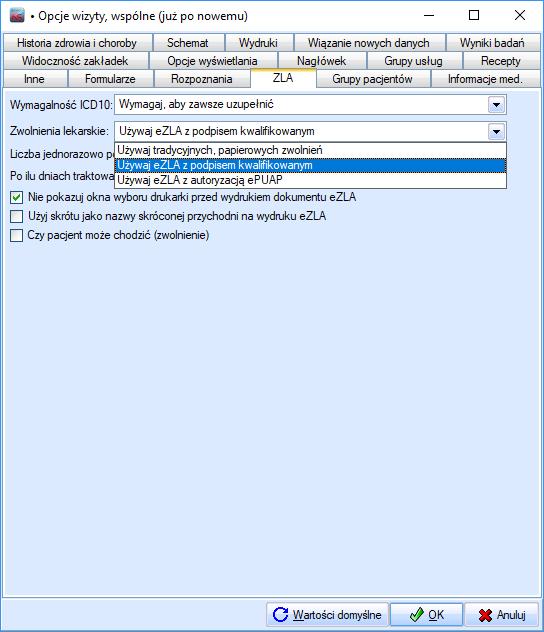Select the Rozpoznania tab

tap(202, 79)
